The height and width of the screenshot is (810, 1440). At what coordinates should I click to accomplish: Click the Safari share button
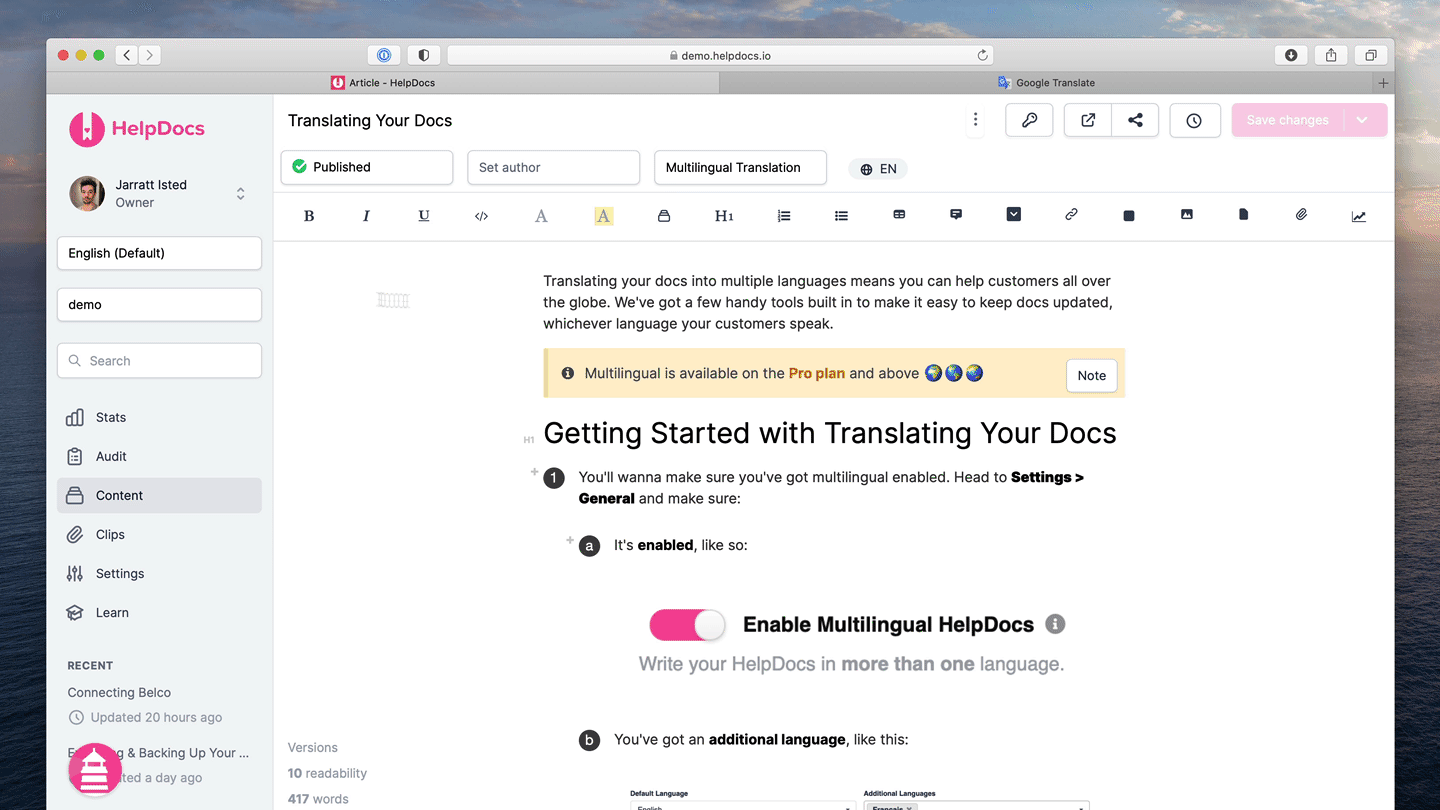(1331, 55)
